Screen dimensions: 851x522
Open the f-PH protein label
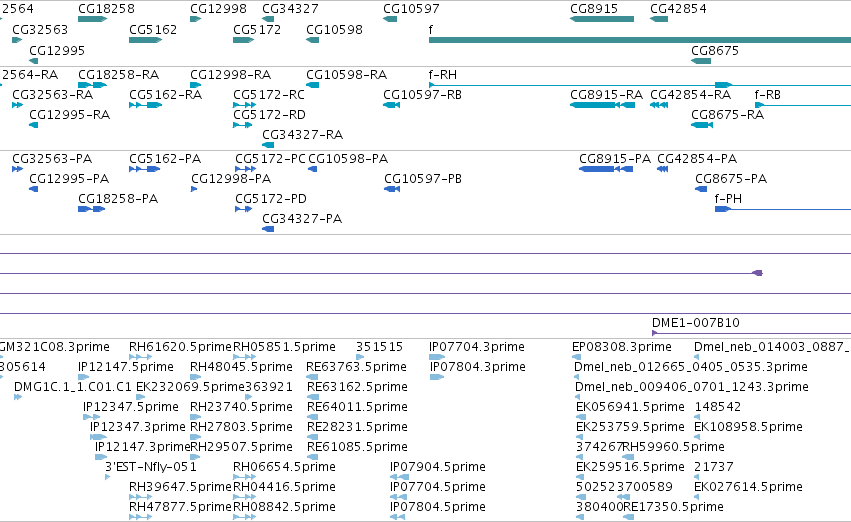coord(728,199)
